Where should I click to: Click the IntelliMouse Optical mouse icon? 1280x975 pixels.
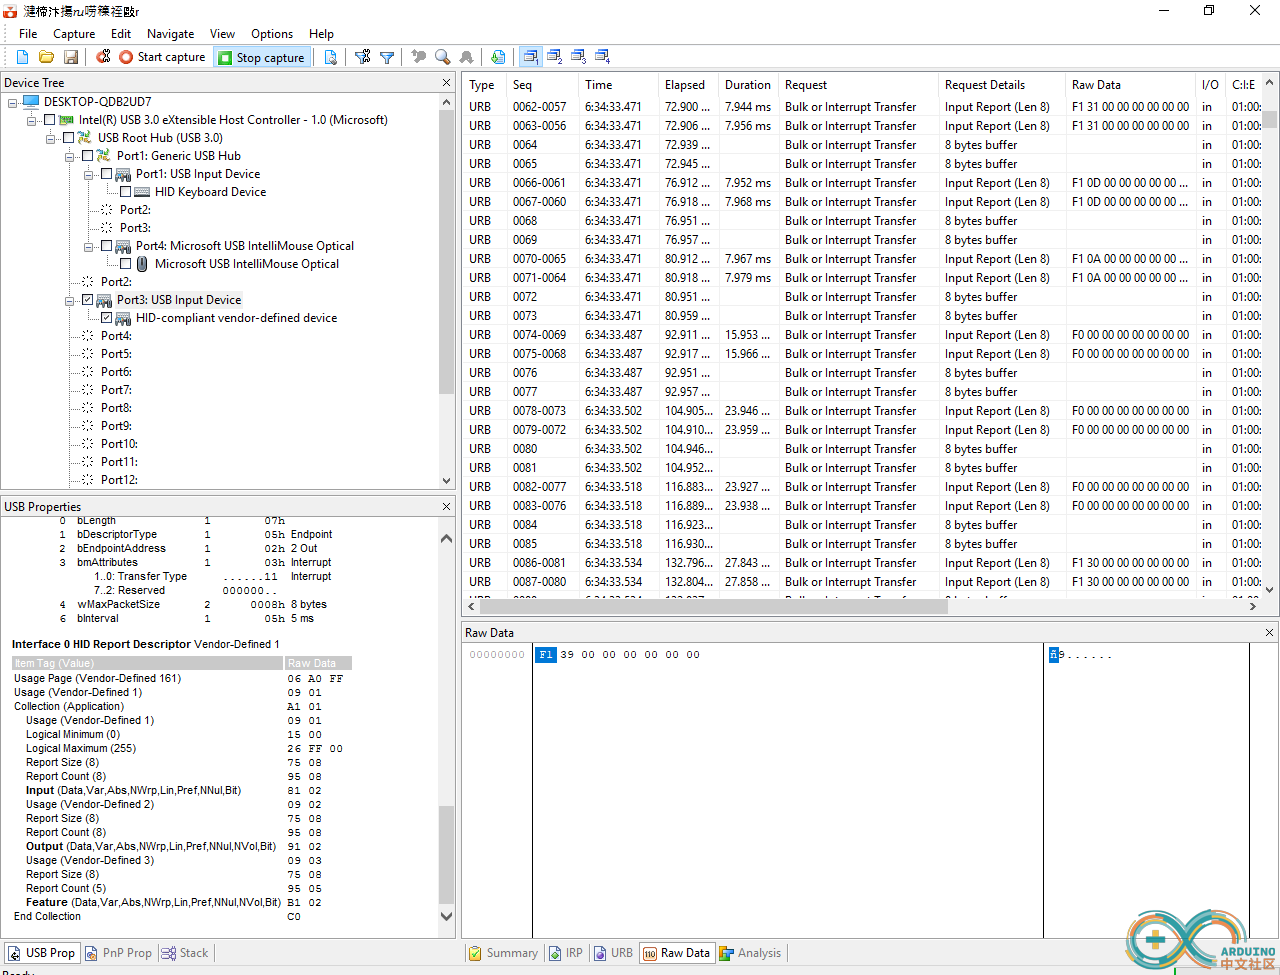(142, 264)
